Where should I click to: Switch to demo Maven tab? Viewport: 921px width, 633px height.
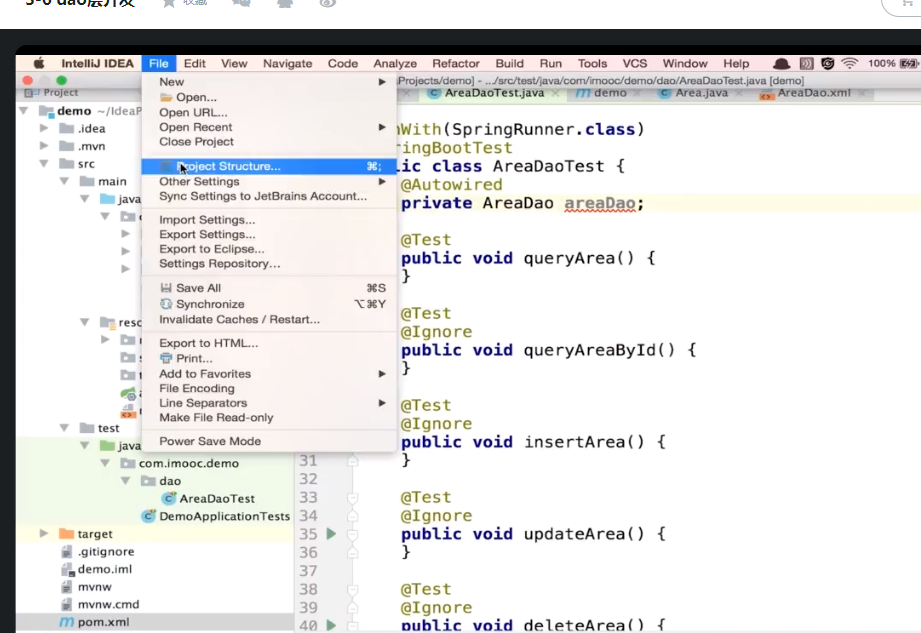(x=609, y=93)
